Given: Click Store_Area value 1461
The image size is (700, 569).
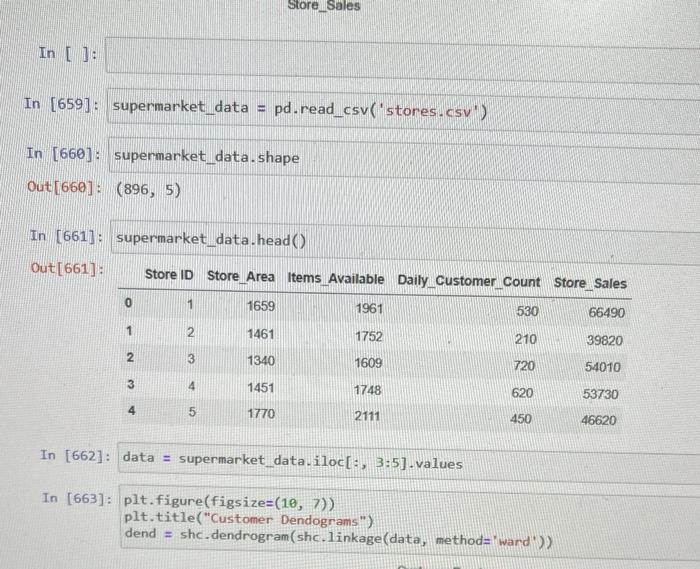Looking at the screenshot, I should click(260, 334).
